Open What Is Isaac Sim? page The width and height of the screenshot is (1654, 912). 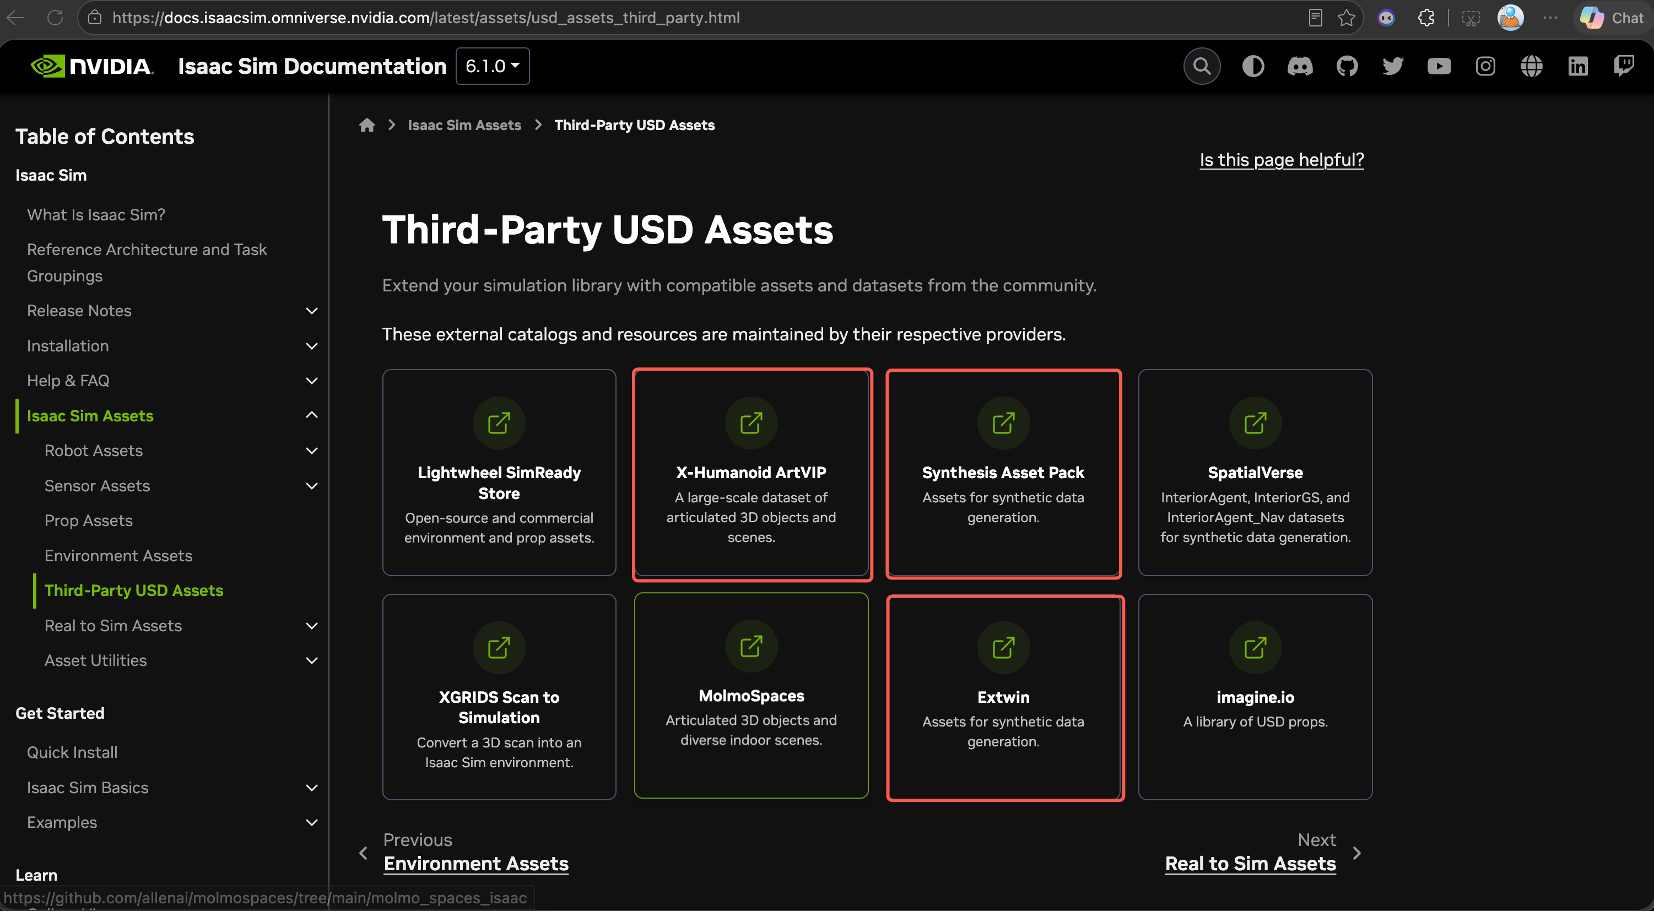(96, 215)
